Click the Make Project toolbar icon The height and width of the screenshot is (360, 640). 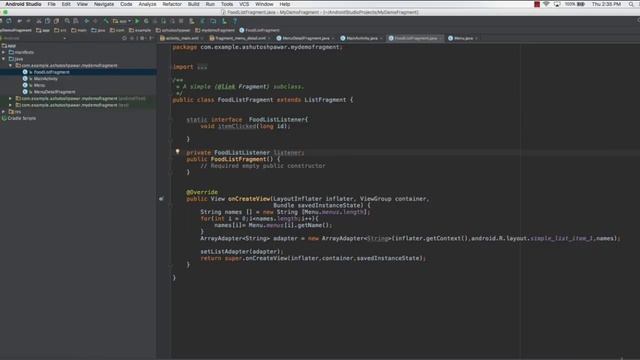[106, 21]
